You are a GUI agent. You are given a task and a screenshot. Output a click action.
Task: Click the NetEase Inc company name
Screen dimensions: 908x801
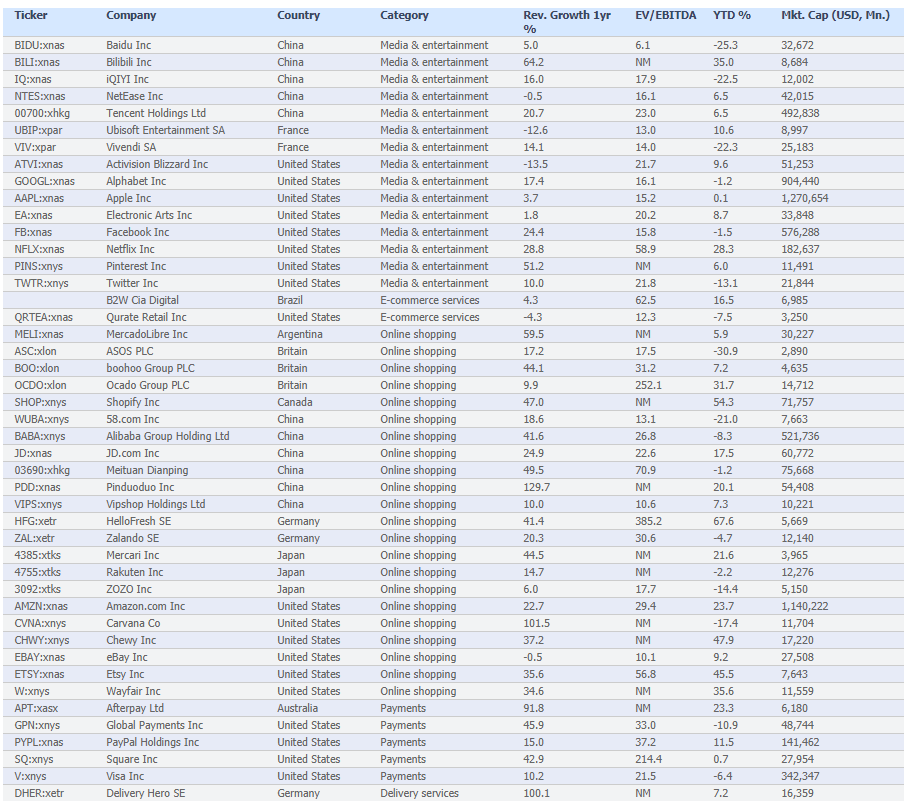(134, 96)
